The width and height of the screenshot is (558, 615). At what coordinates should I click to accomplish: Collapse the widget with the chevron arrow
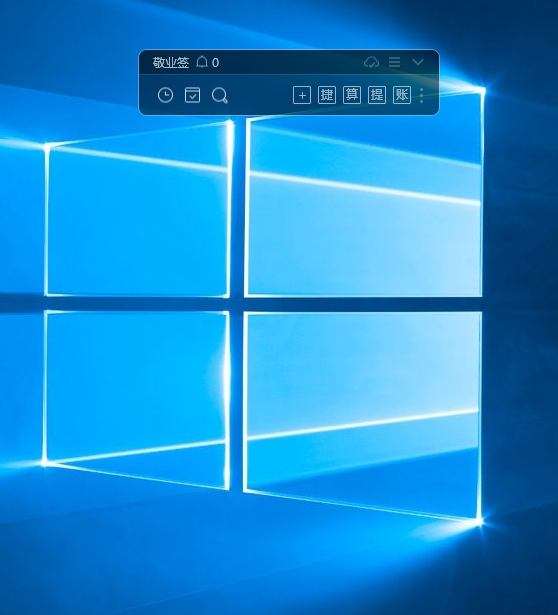(418, 62)
